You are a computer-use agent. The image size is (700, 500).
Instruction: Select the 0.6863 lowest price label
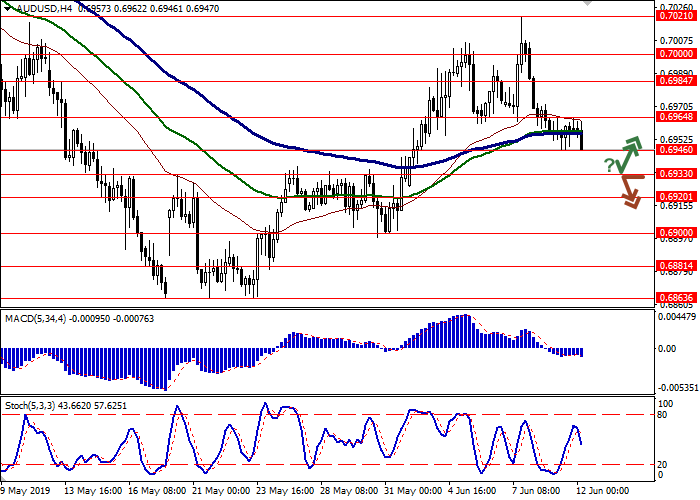click(677, 298)
